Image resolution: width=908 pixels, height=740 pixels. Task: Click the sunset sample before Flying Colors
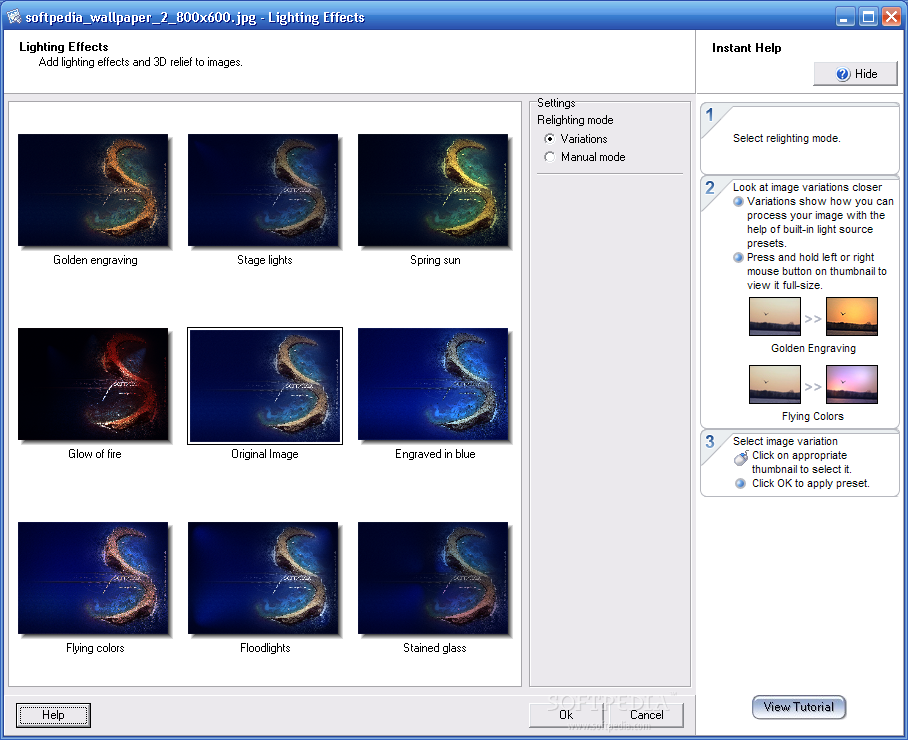click(x=775, y=384)
